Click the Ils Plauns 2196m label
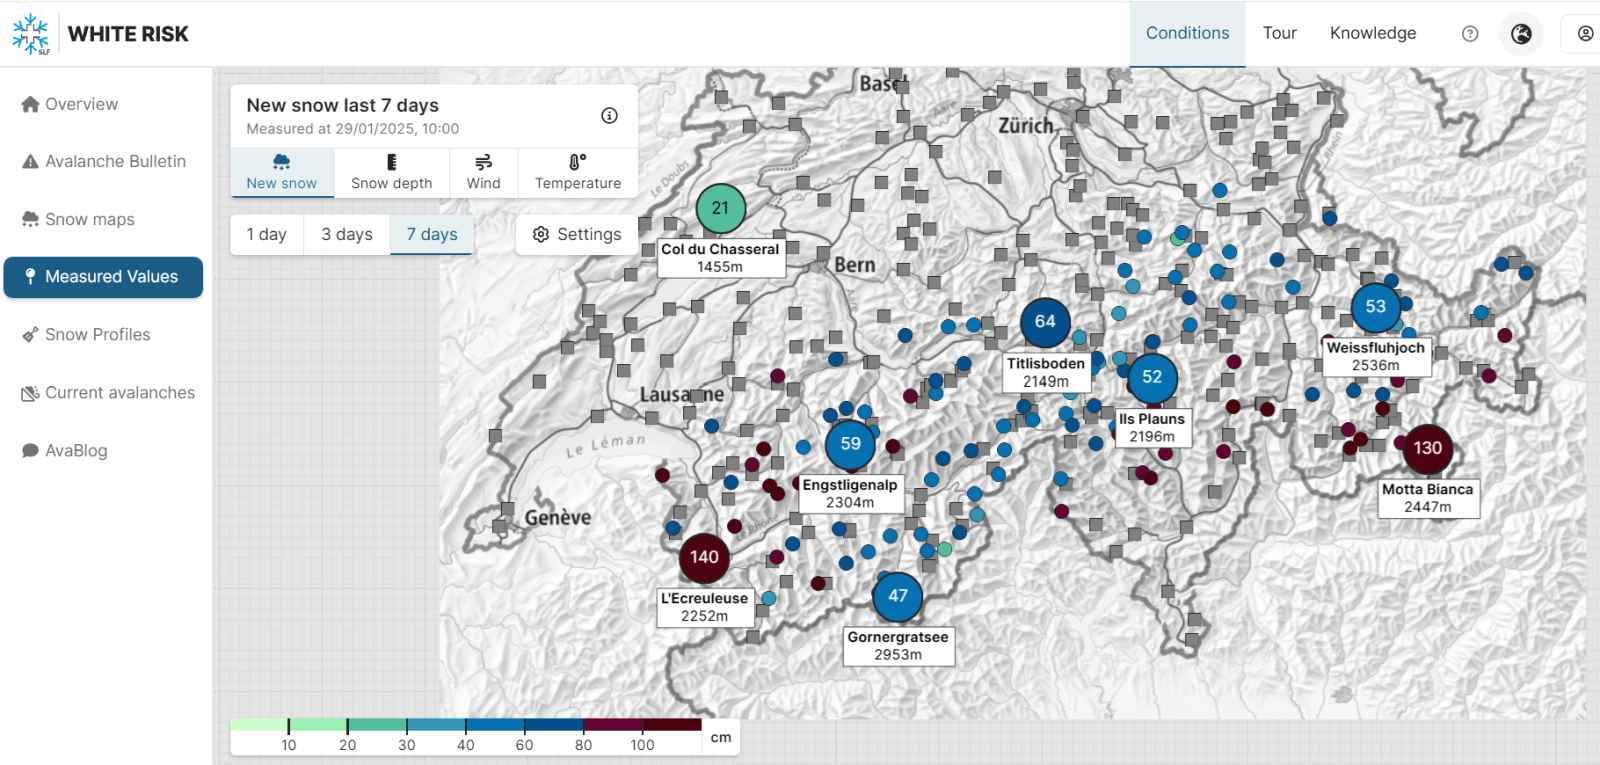The height and width of the screenshot is (765, 1600). (x=1152, y=428)
